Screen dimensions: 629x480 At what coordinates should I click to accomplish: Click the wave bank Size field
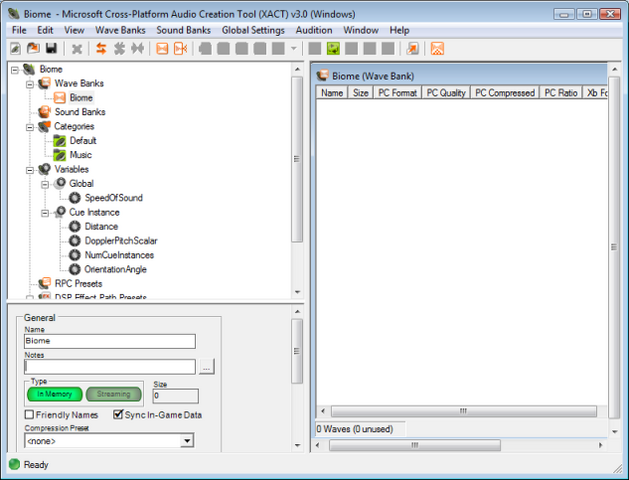175,396
